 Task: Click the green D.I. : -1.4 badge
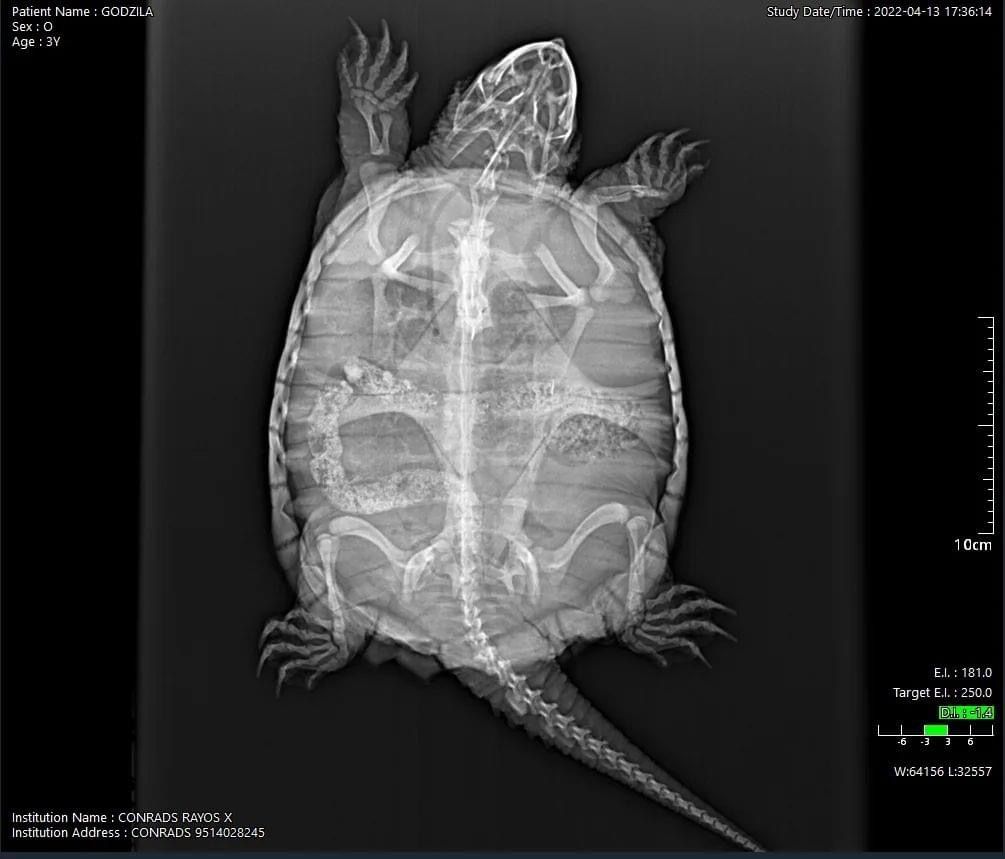coord(966,713)
